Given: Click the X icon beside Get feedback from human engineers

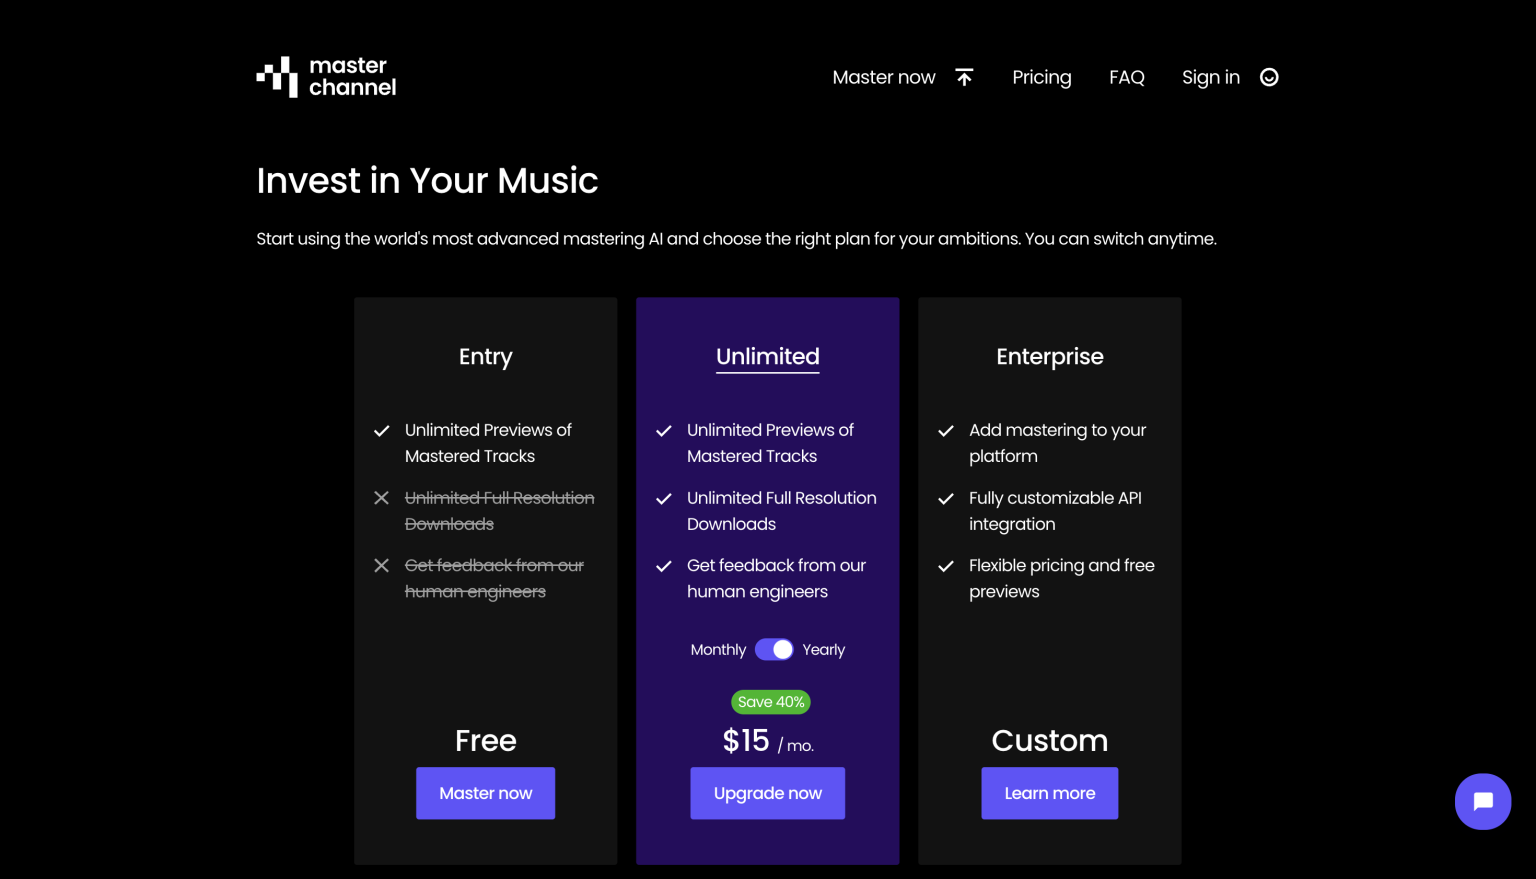Looking at the screenshot, I should 381,565.
